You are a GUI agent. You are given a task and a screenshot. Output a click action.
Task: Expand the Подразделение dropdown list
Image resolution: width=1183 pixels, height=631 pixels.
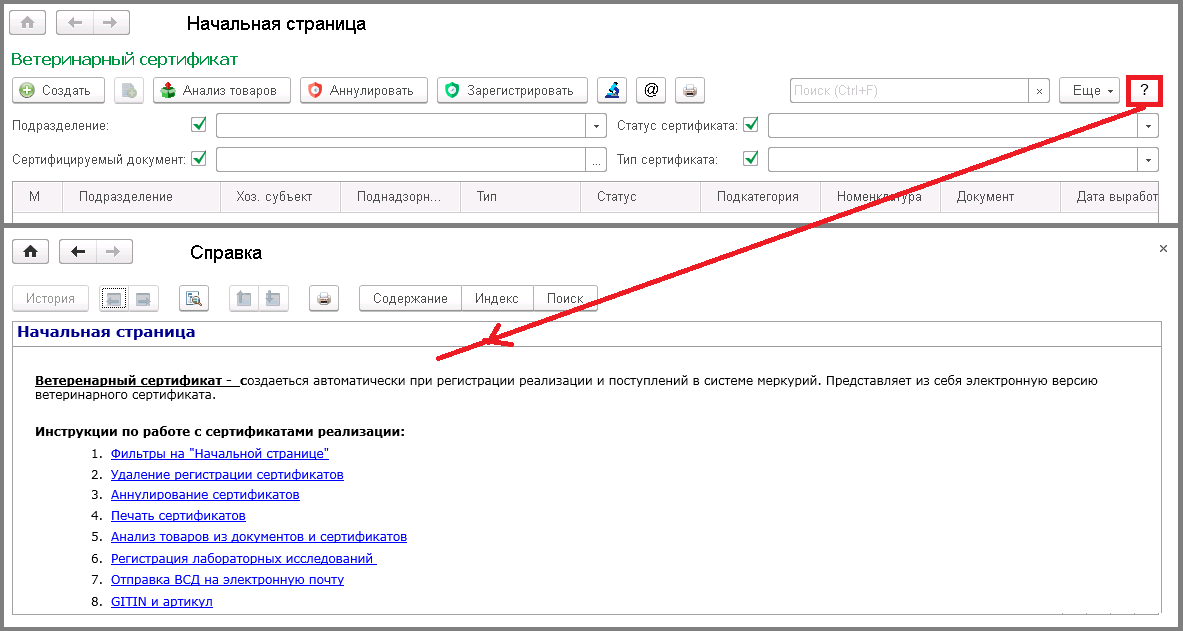[597, 126]
